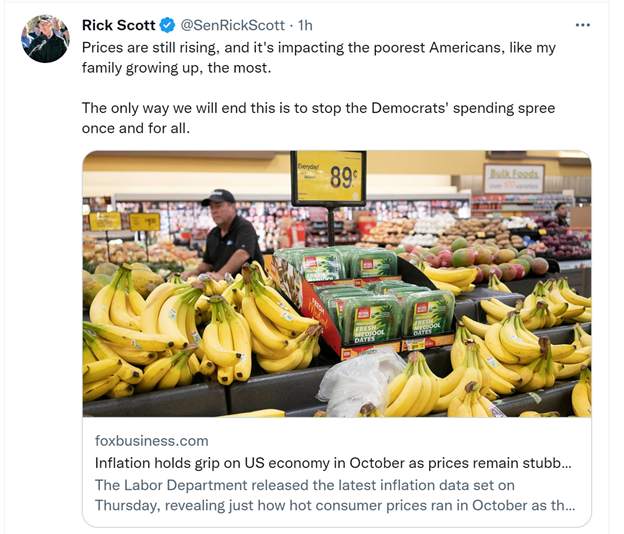Click the 89 cent price sign in photo
The width and height of the screenshot is (624, 534).
click(329, 178)
